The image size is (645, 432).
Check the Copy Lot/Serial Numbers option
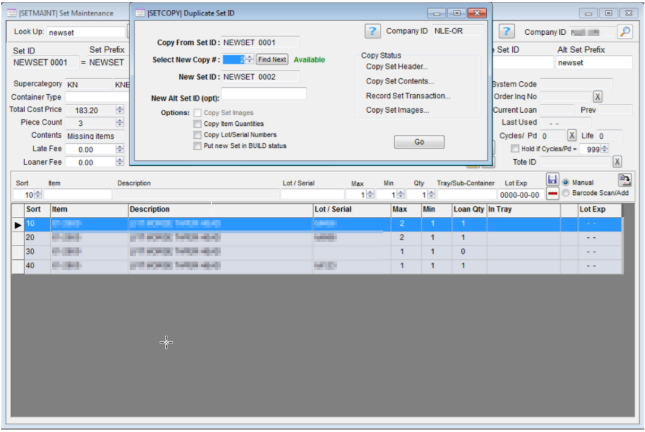[x=197, y=134]
